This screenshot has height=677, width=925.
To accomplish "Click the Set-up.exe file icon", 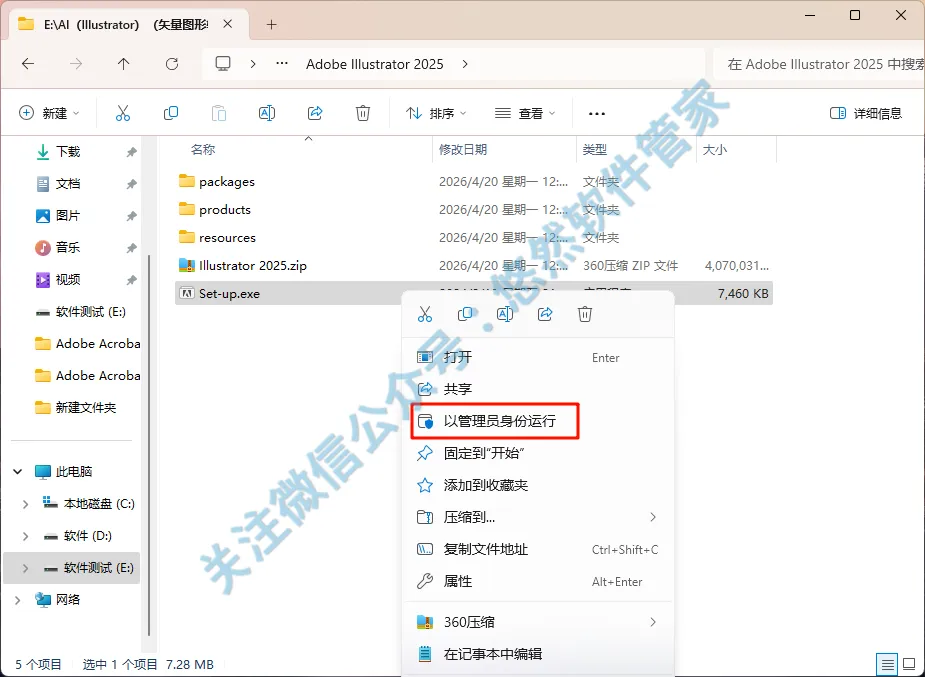I will tap(186, 293).
